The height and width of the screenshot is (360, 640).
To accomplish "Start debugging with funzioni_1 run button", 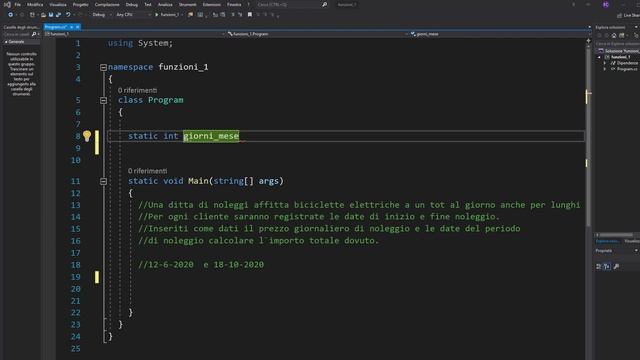I will tap(167, 15).
